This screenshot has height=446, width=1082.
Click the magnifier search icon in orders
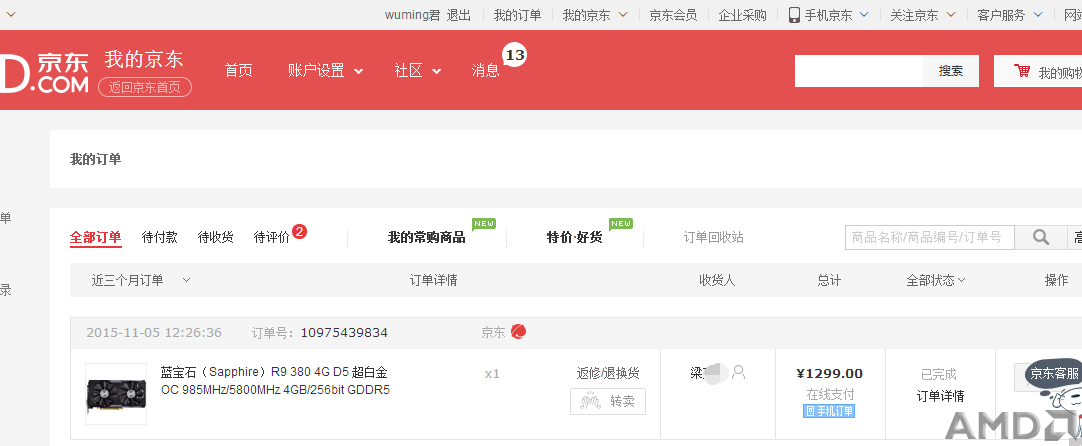[1041, 237]
